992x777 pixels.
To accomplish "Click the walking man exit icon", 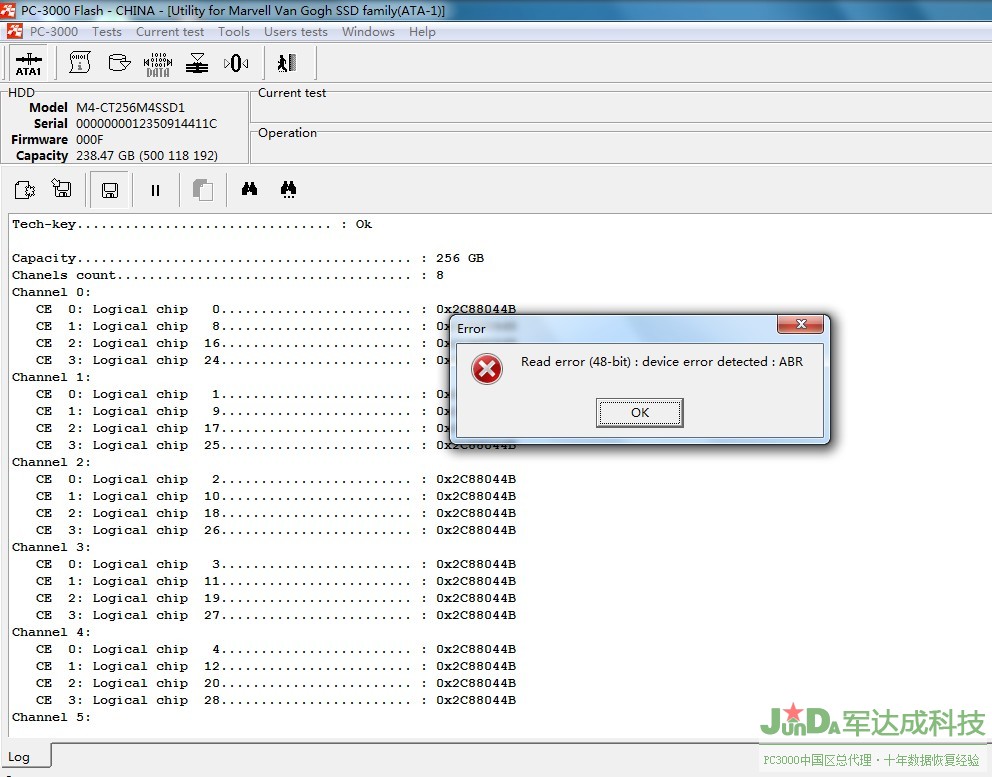I will tap(286, 63).
